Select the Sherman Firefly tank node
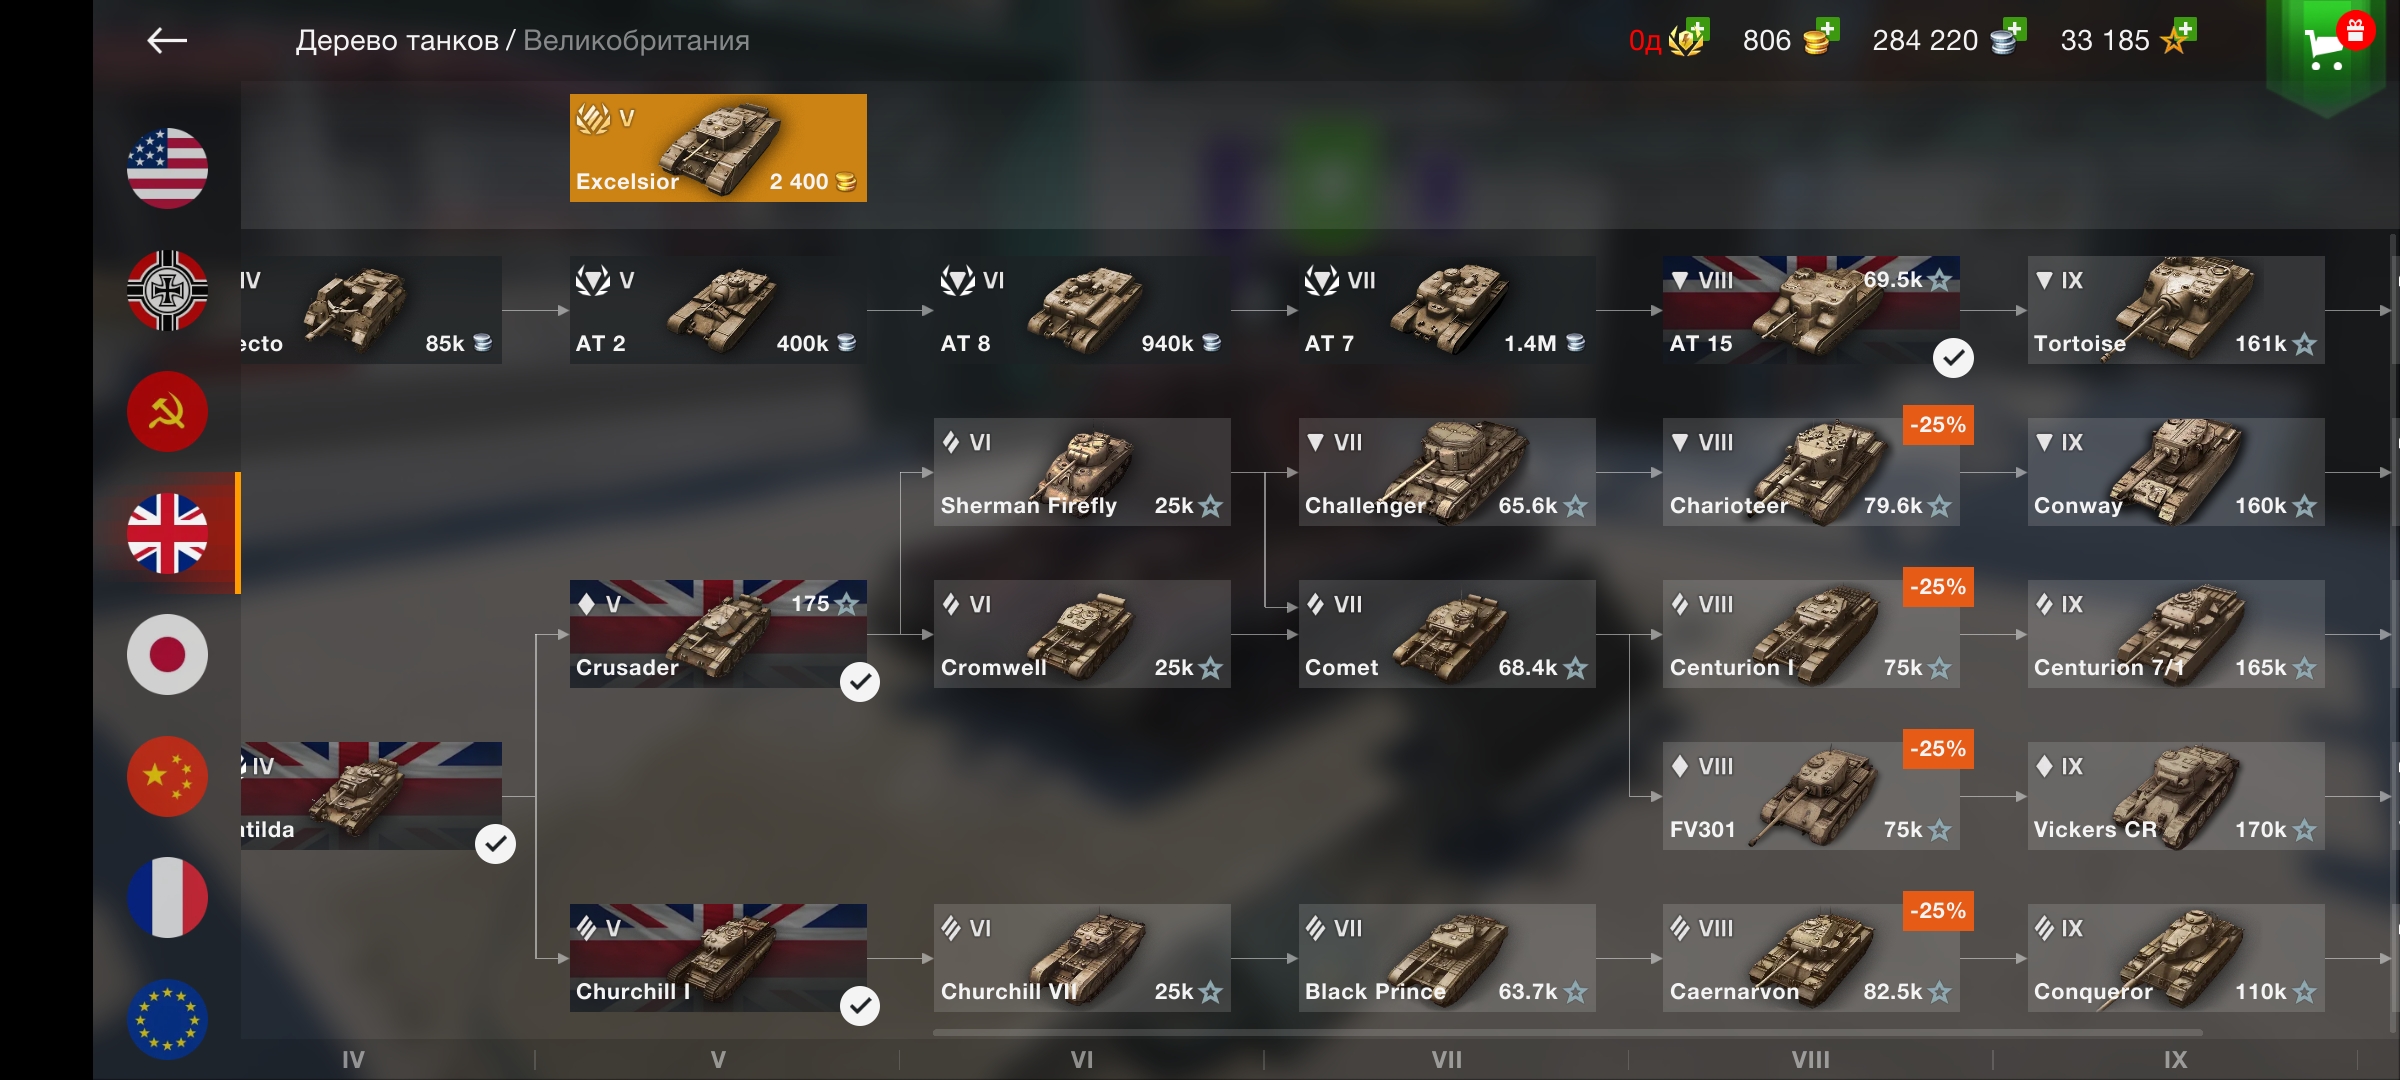Screen dimensions: 2400x1080 tap(1082, 472)
